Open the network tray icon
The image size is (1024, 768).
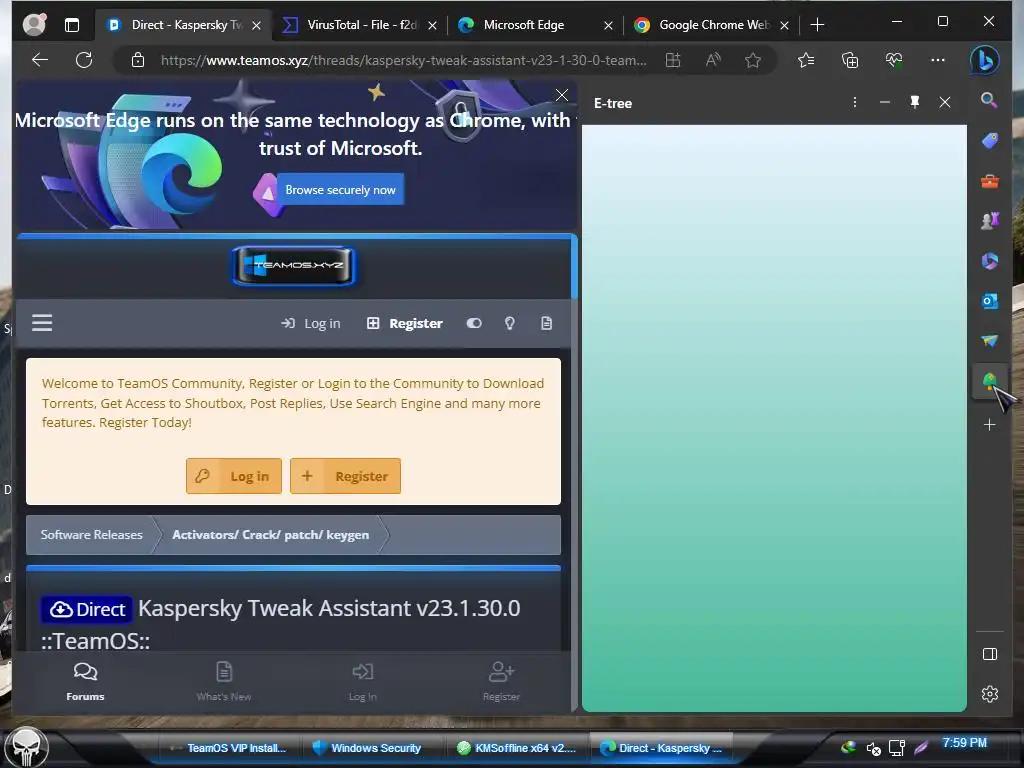click(897, 748)
